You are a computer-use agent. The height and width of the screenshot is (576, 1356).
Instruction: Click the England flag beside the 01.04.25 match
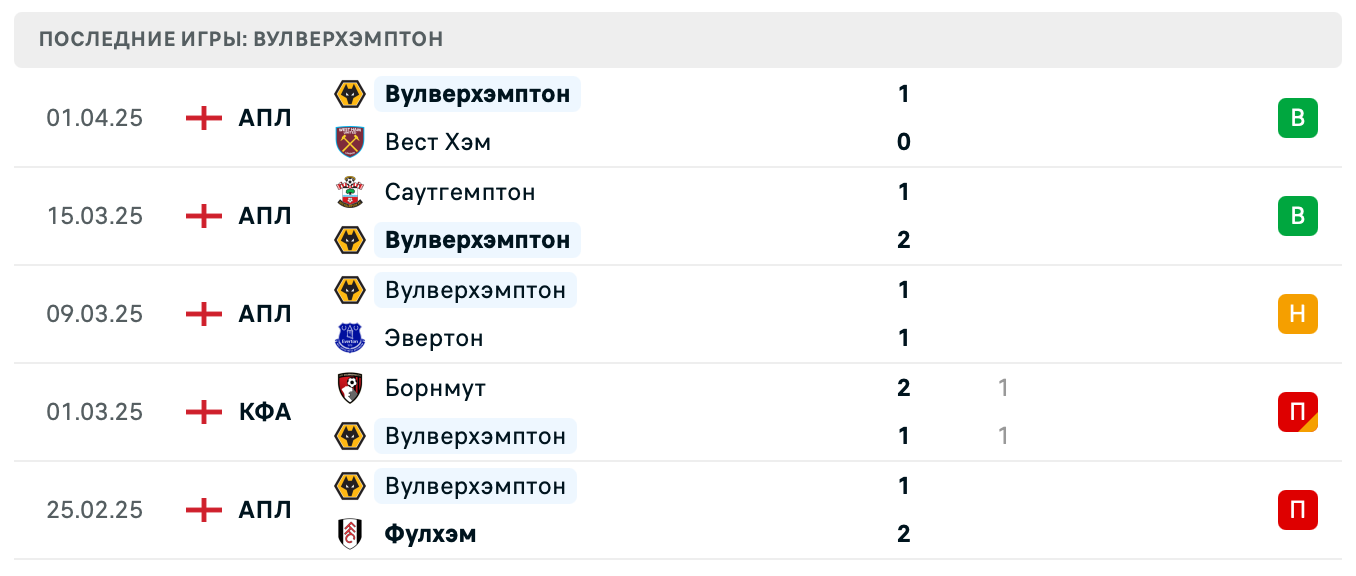tap(203, 118)
